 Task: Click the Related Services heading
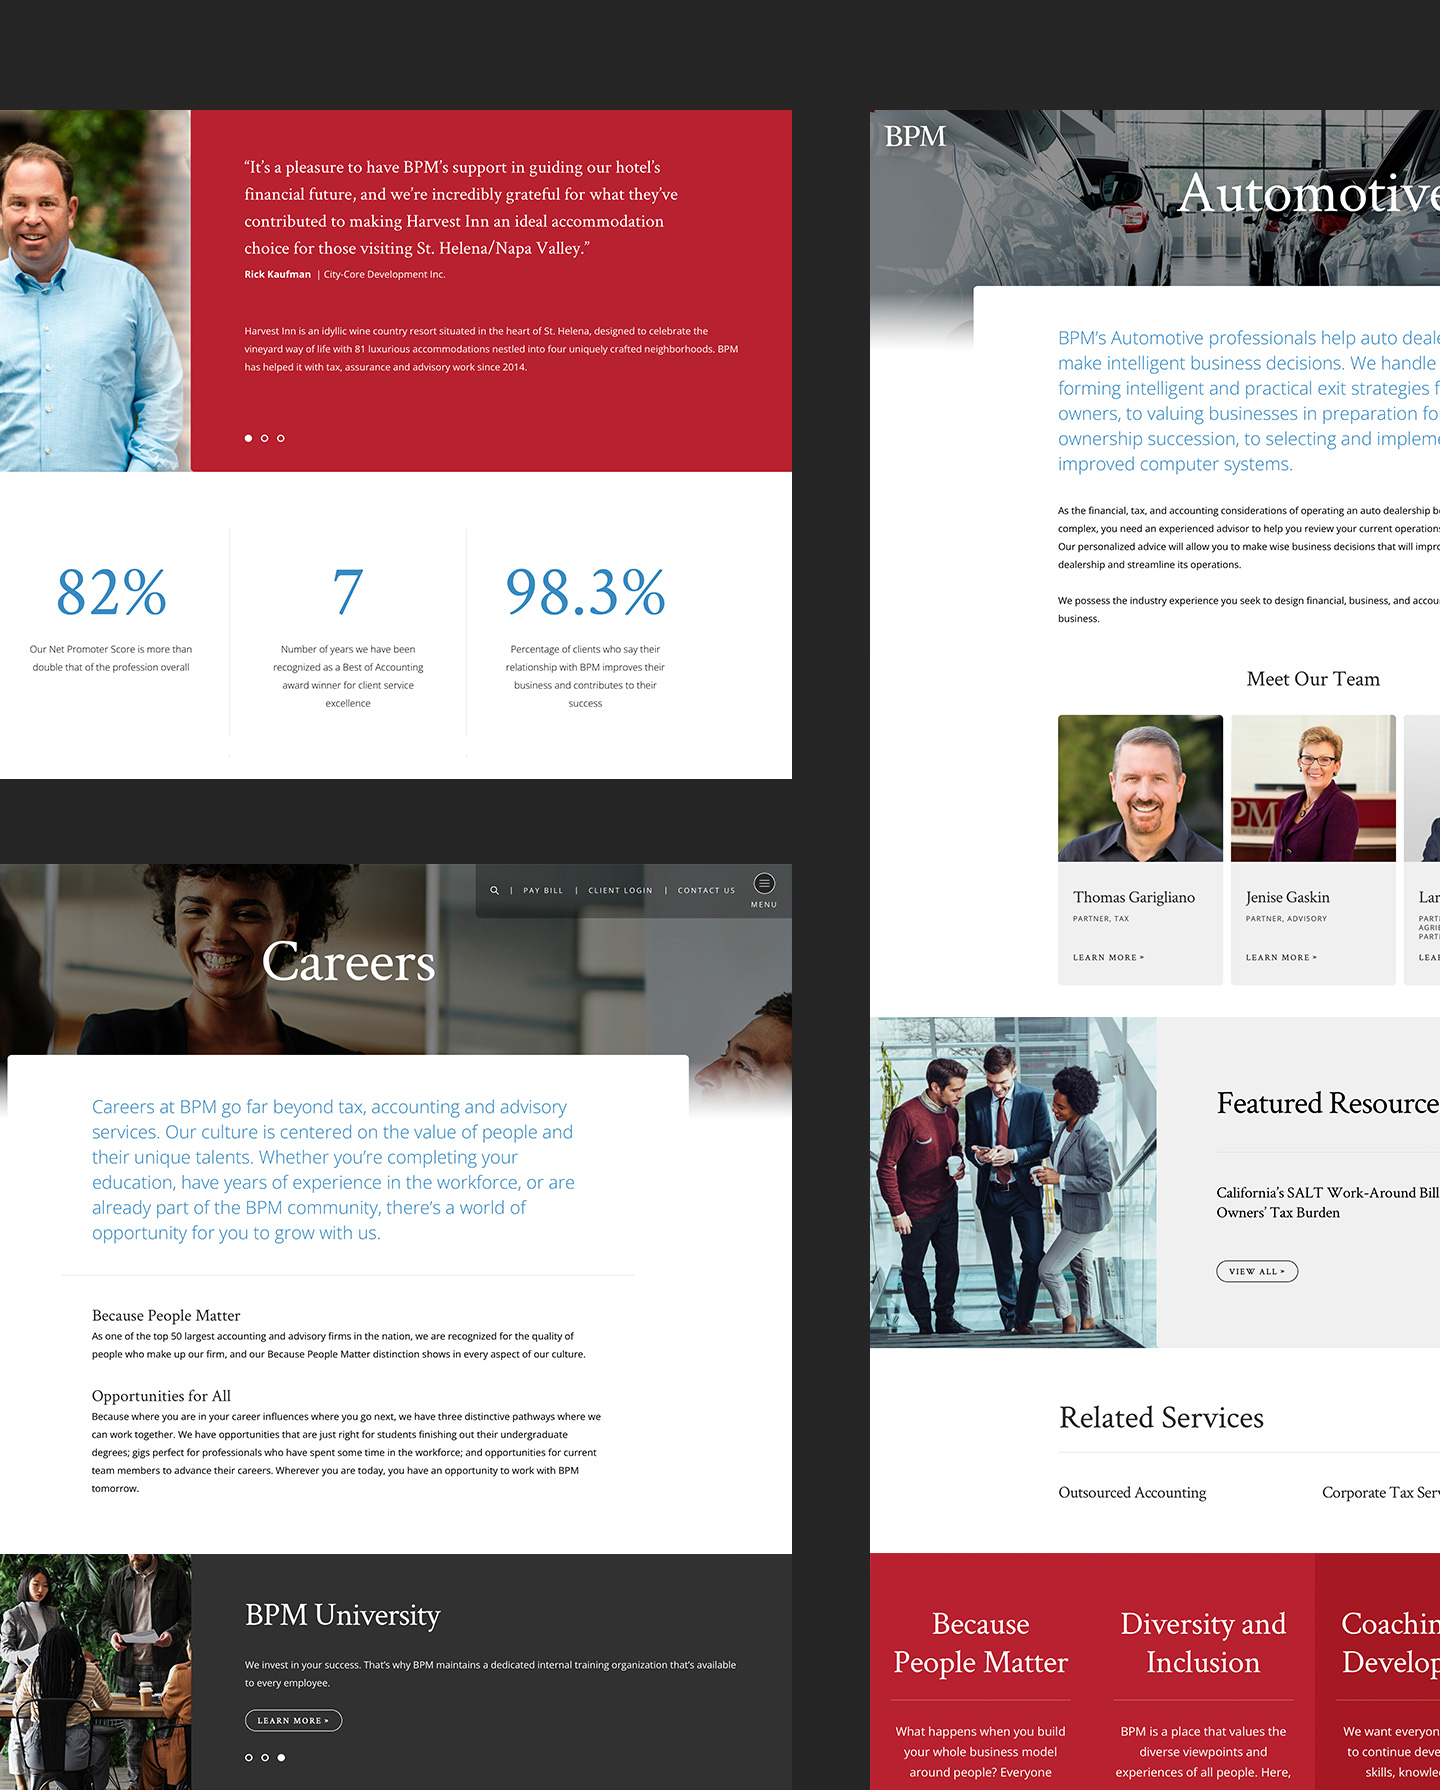tap(1161, 1418)
